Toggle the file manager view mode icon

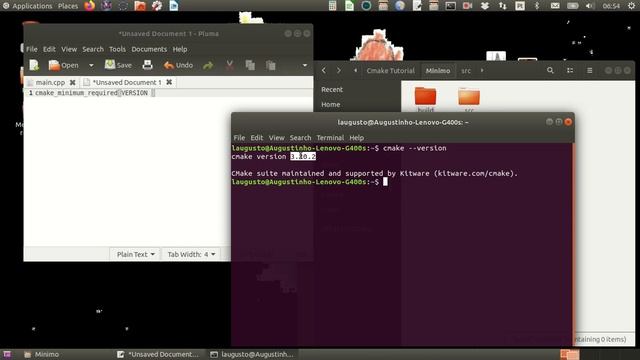(x=570, y=70)
